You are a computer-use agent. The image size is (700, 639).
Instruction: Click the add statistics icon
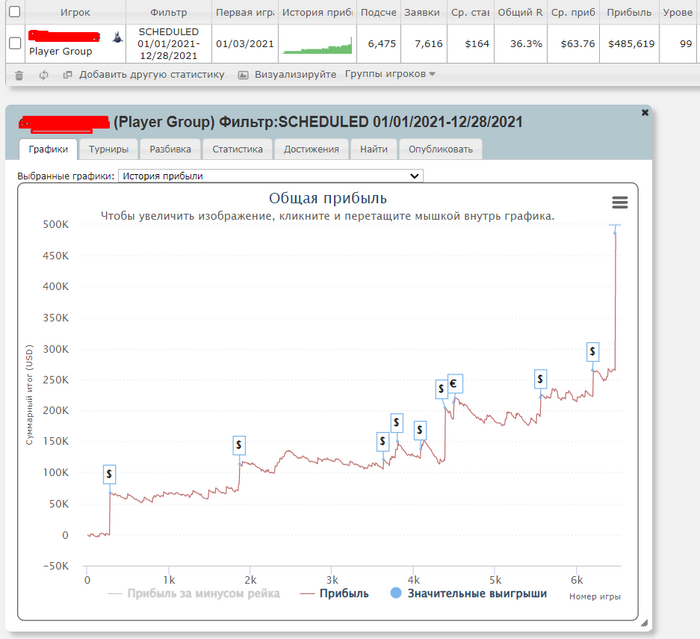(67, 75)
